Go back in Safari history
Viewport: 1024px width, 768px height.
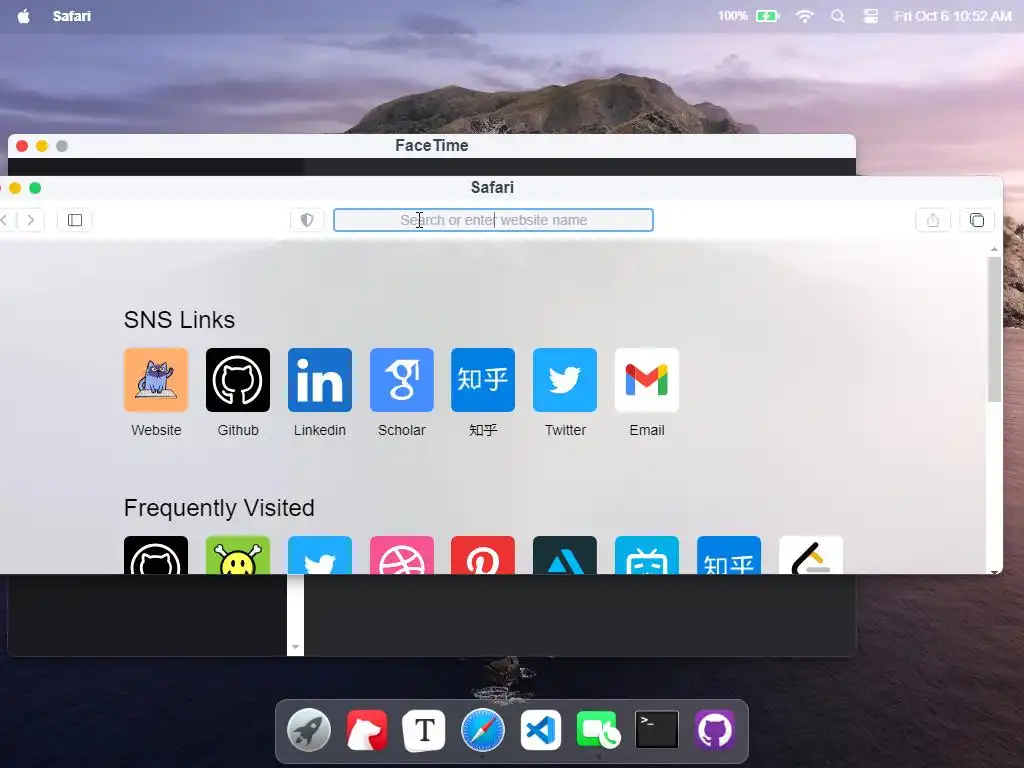tap(5, 220)
